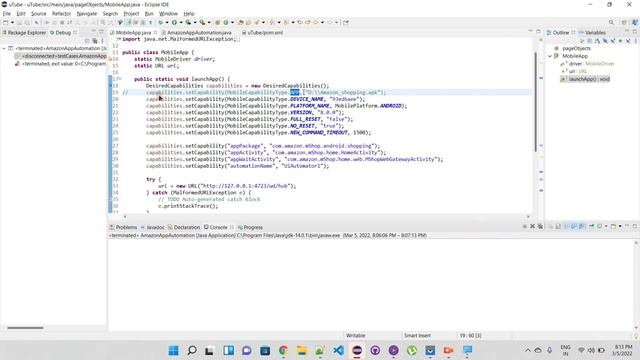
Task: Click the editor horizontal scrollbar
Action: click(327, 216)
